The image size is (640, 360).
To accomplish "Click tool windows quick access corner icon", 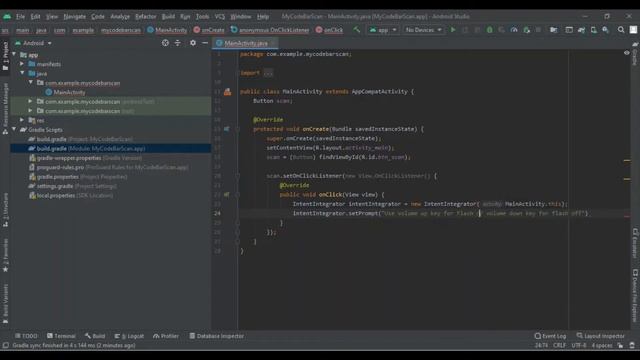I will coord(5,345).
